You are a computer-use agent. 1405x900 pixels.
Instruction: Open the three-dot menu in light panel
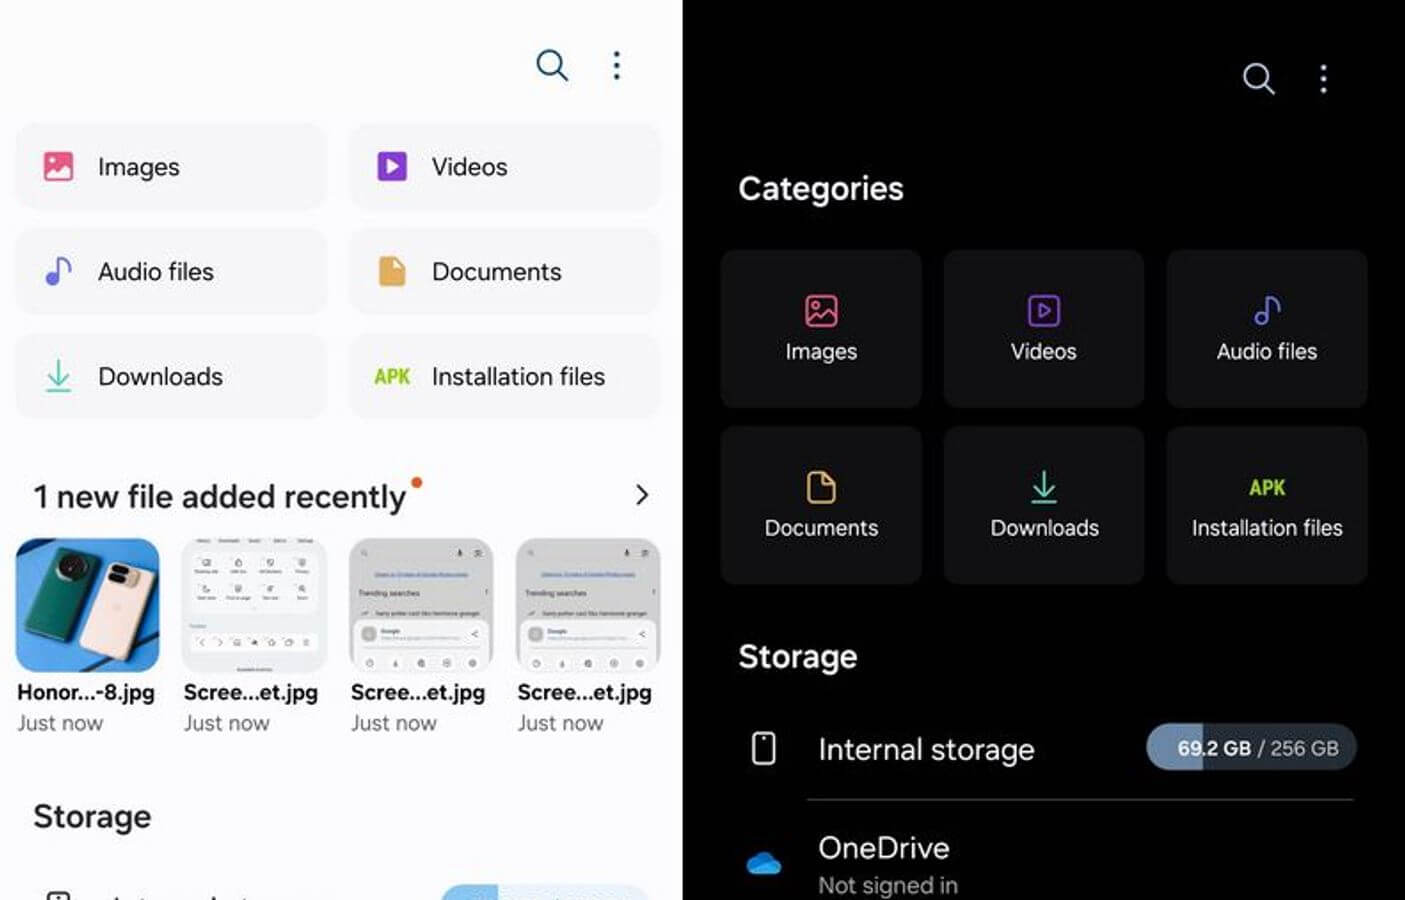point(616,66)
